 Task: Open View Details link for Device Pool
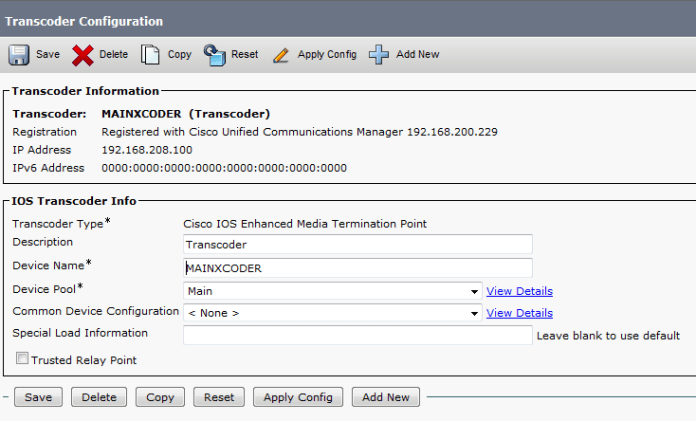point(519,291)
